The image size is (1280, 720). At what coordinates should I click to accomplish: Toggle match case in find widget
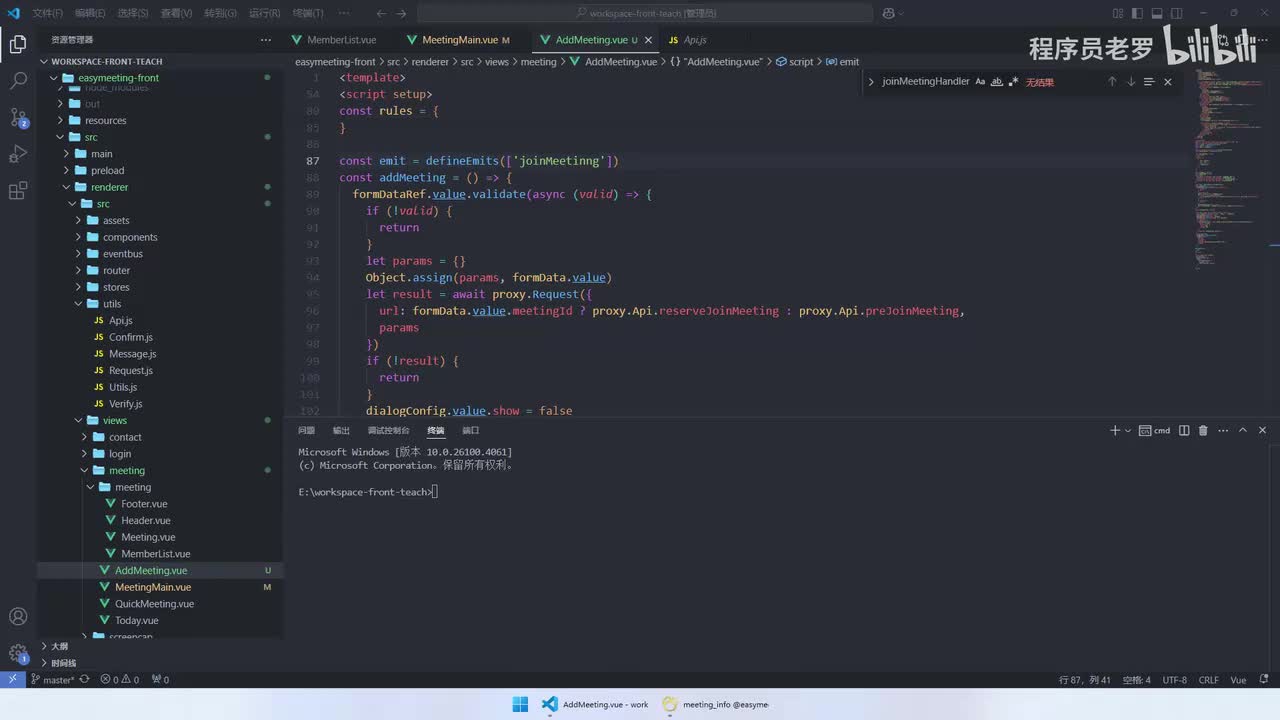[980, 82]
